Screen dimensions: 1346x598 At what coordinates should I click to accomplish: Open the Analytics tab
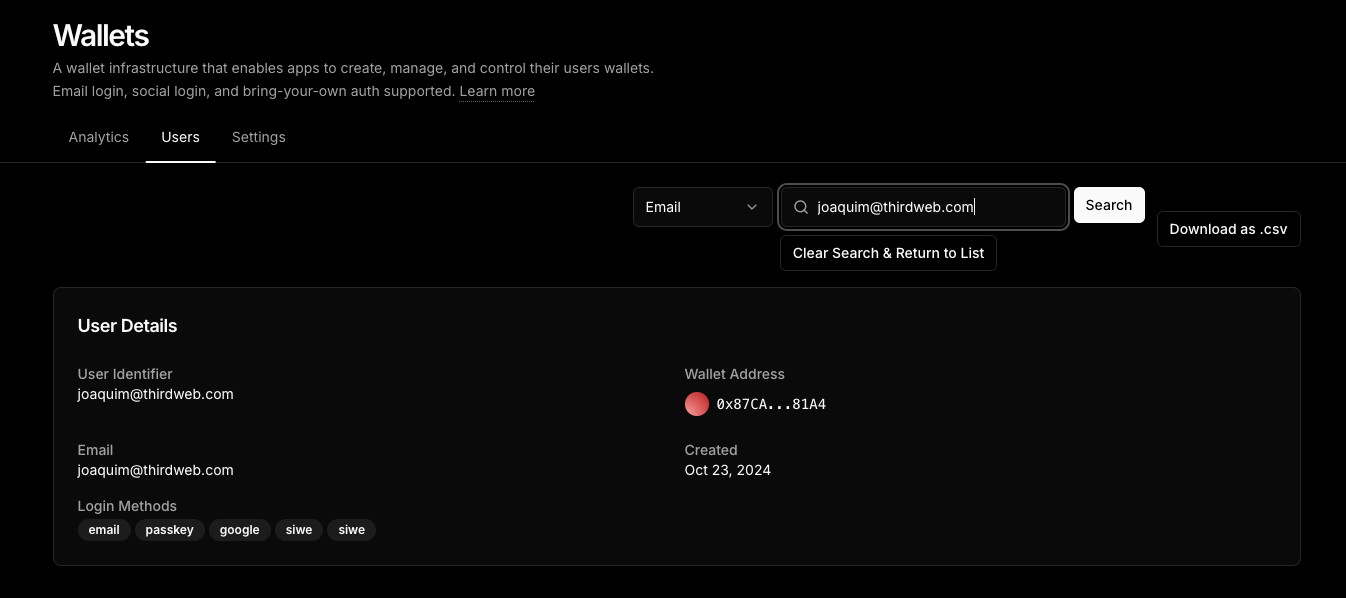pos(98,137)
